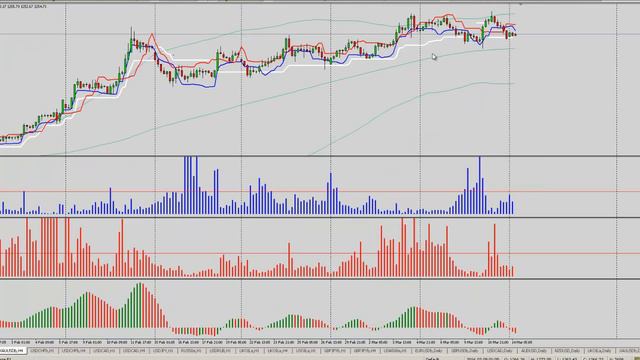This screenshot has height=360, width=640.
Task: Open the NZDUSD,Daily chart tab
Action: 567,351
